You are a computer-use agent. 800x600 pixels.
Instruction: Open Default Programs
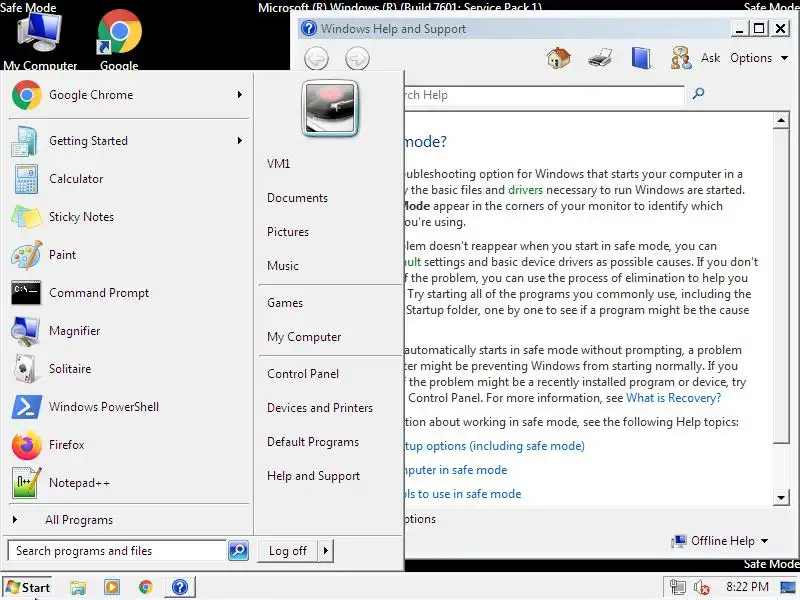pos(313,442)
